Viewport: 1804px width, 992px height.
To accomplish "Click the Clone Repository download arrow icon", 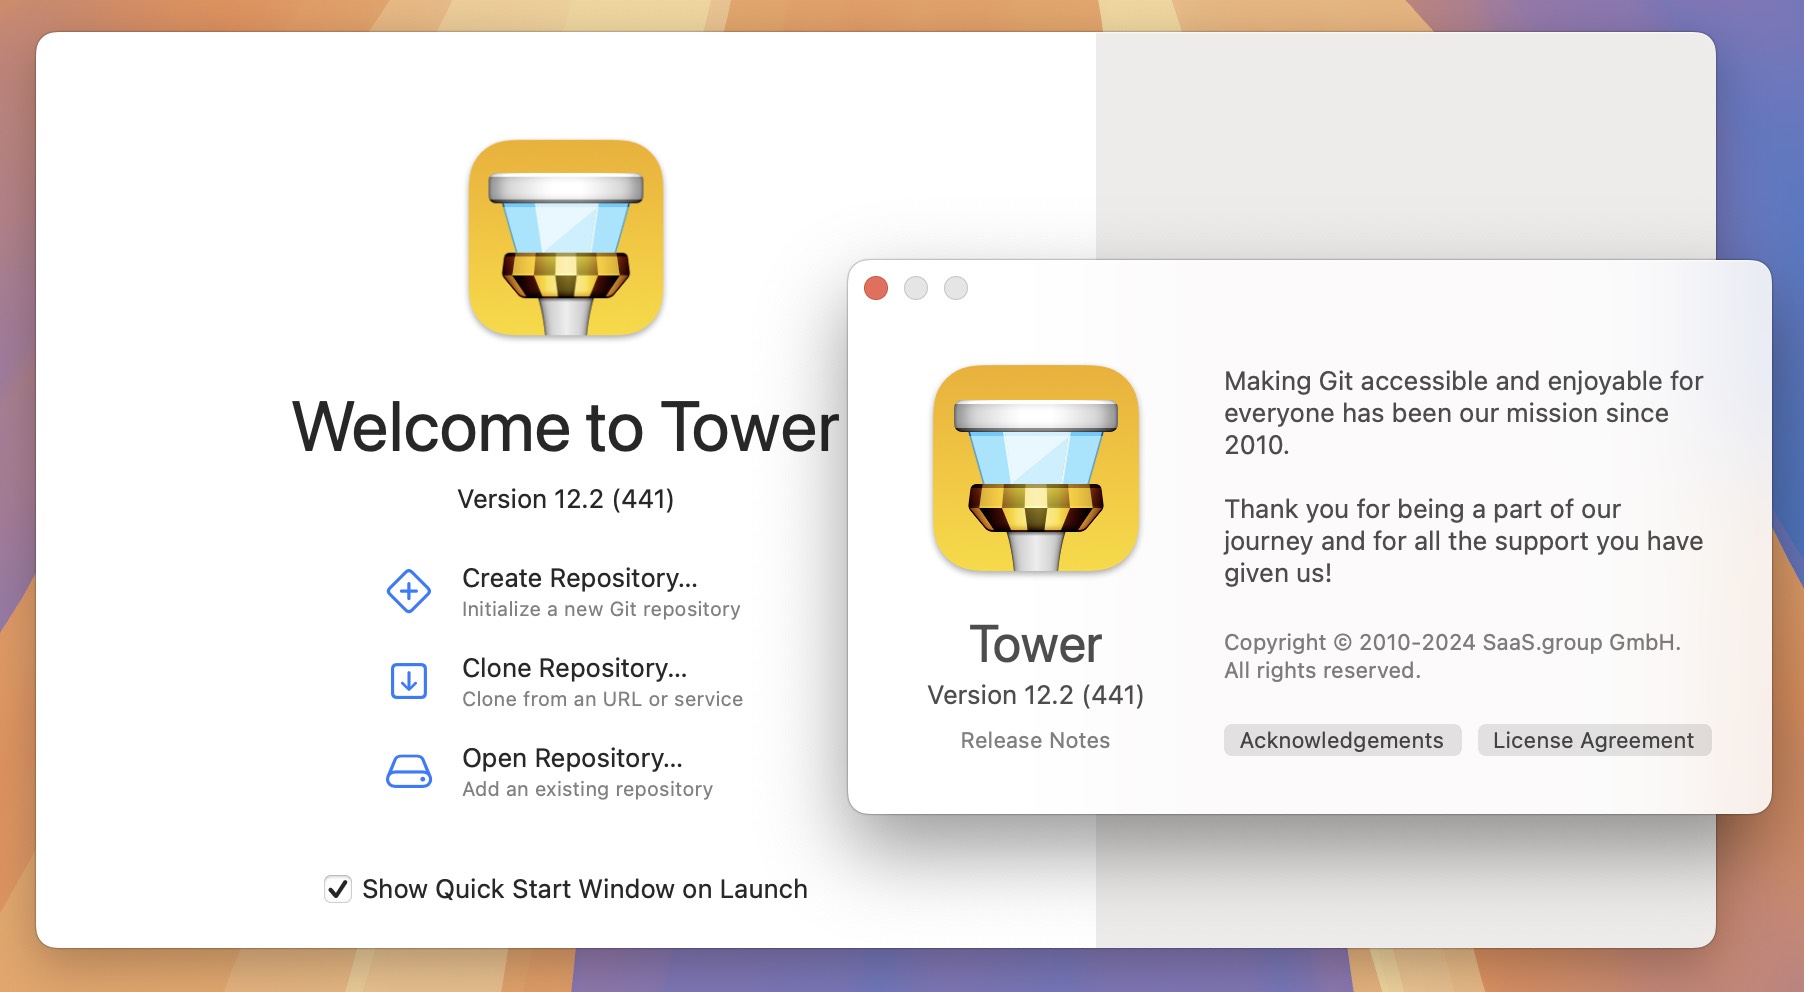I will coord(409,682).
